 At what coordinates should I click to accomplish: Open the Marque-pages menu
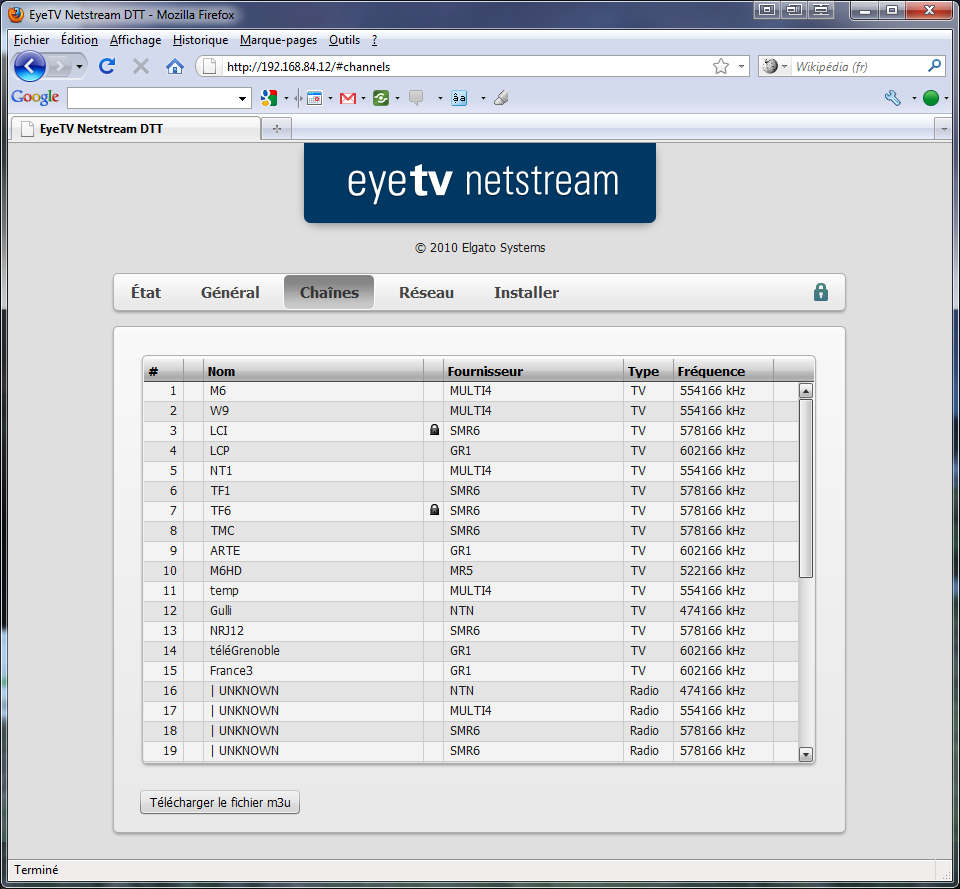278,40
